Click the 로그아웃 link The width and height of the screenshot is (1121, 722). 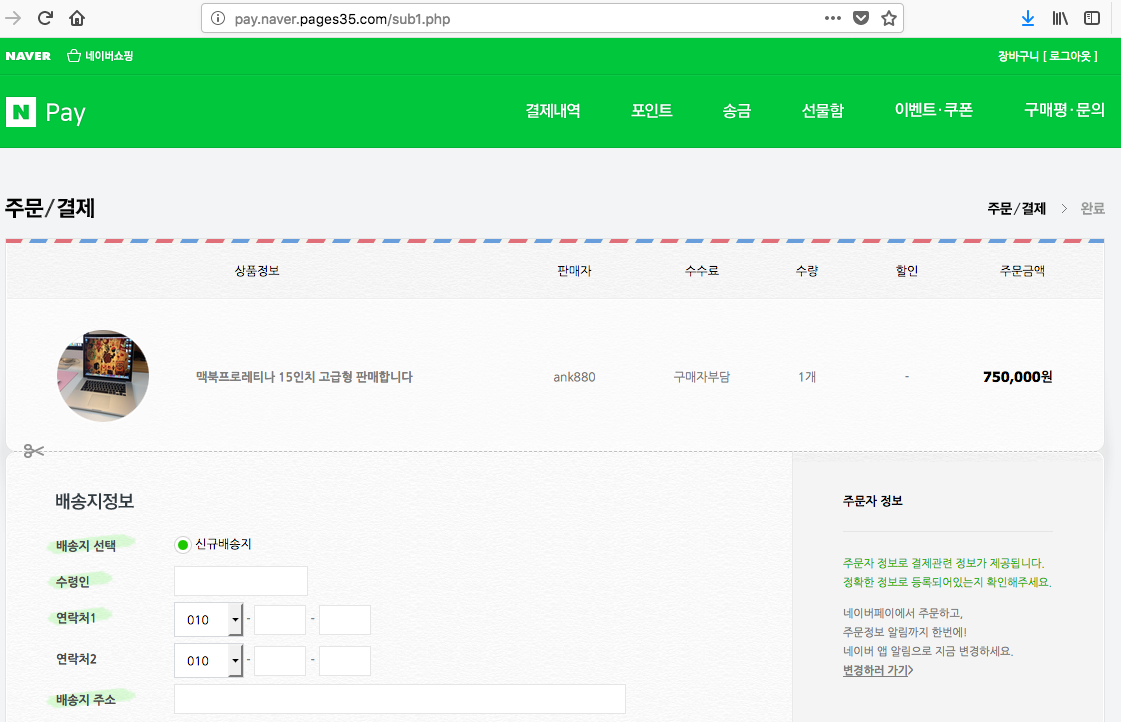click(x=1069, y=56)
